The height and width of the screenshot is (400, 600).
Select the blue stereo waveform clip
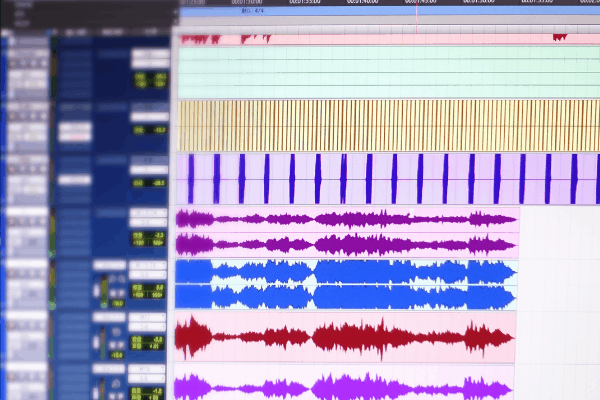(346, 285)
